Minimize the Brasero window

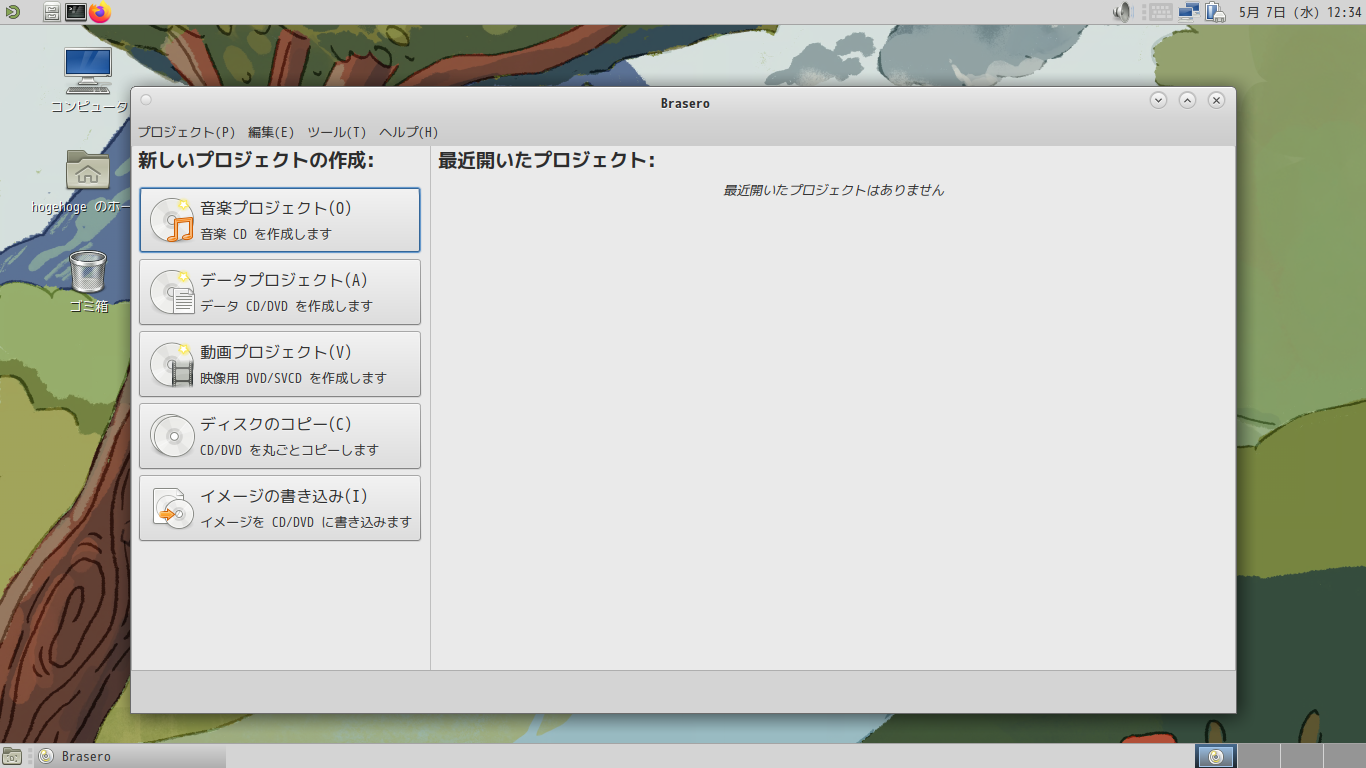click(x=1158, y=100)
